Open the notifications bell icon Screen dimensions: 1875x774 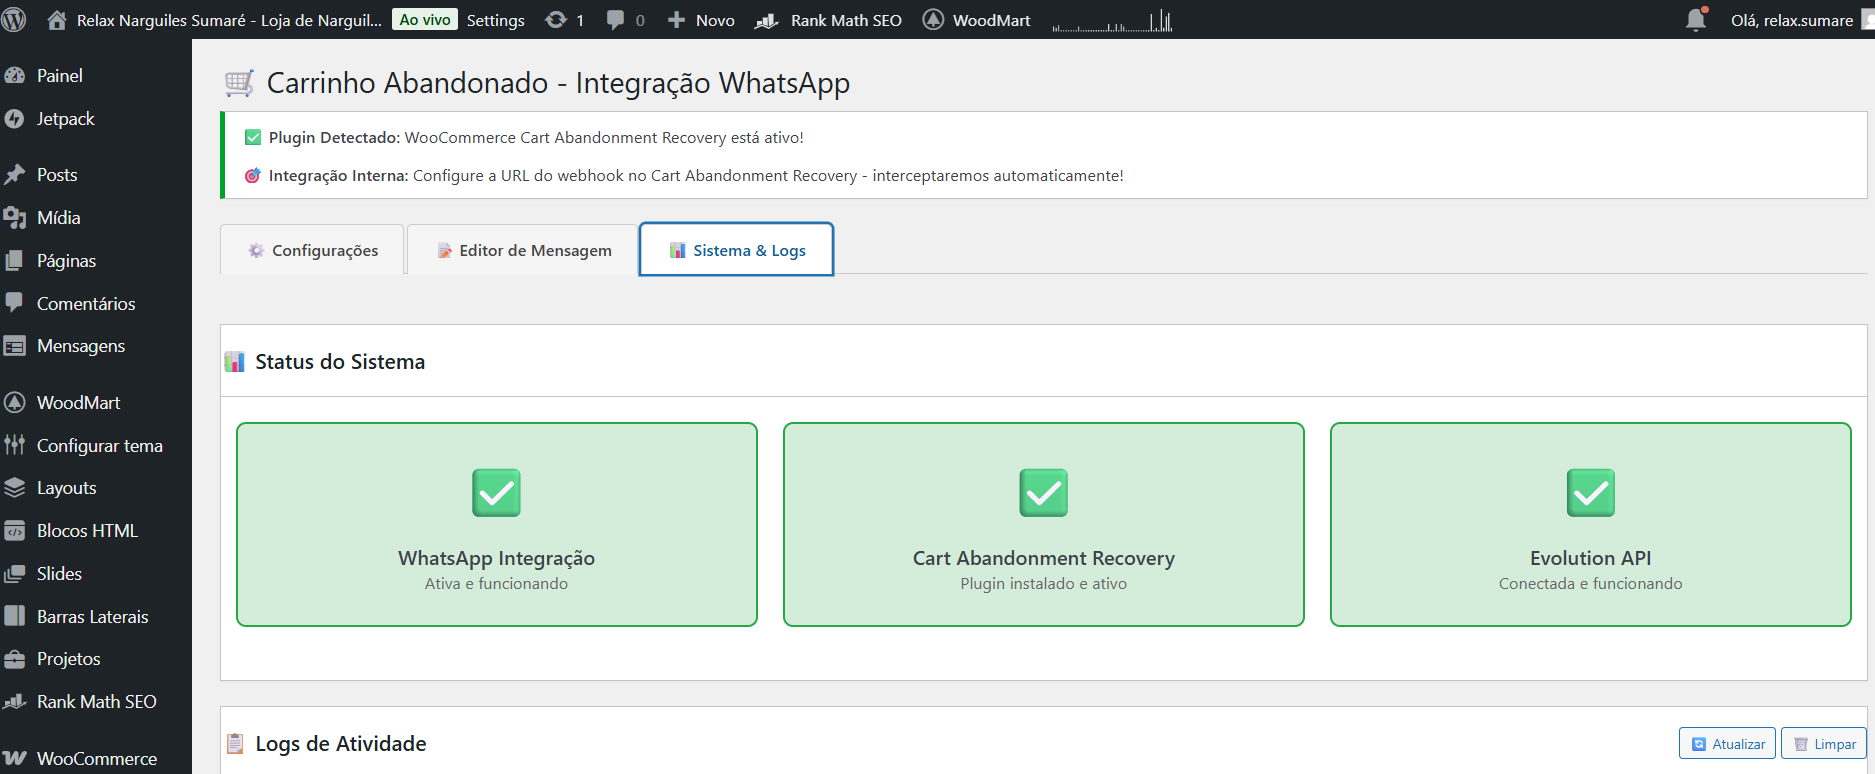click(x=1696, y=19)
